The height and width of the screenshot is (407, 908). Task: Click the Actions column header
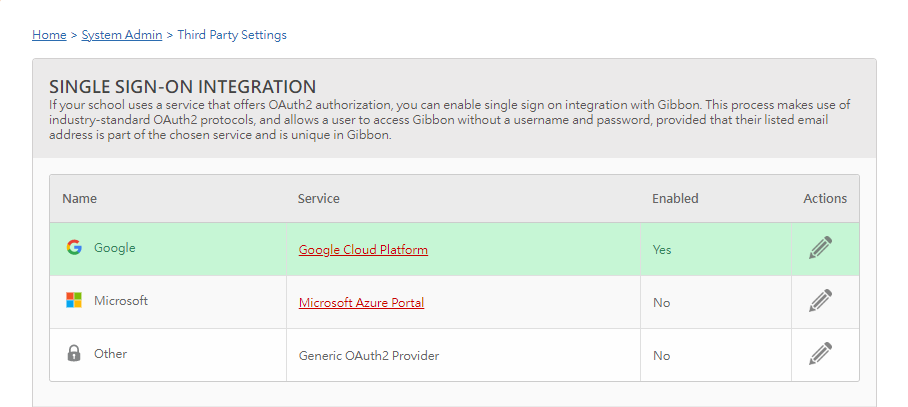pos(825,199)
